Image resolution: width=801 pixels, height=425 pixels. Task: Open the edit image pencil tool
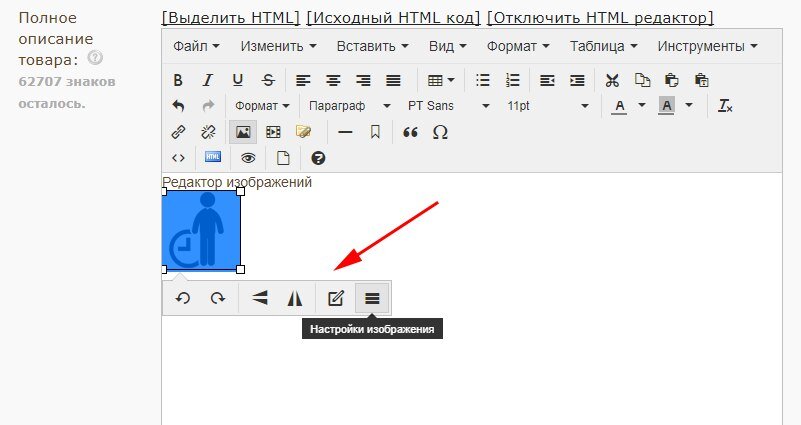click(x=336, y=298)
